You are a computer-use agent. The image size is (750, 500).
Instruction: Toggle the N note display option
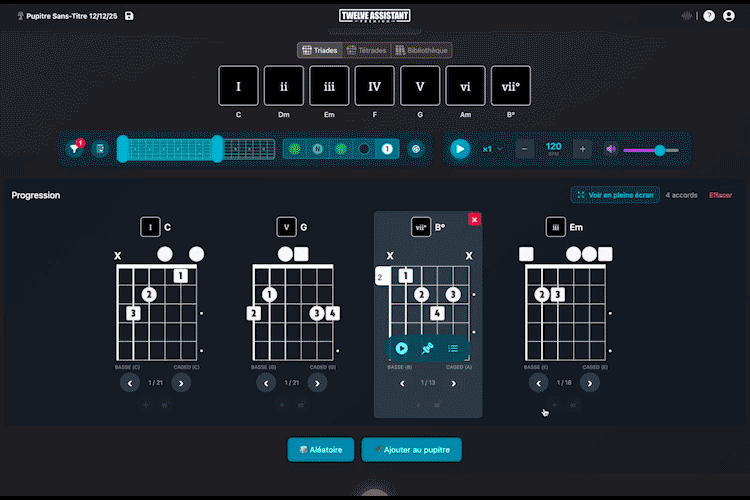317,149
